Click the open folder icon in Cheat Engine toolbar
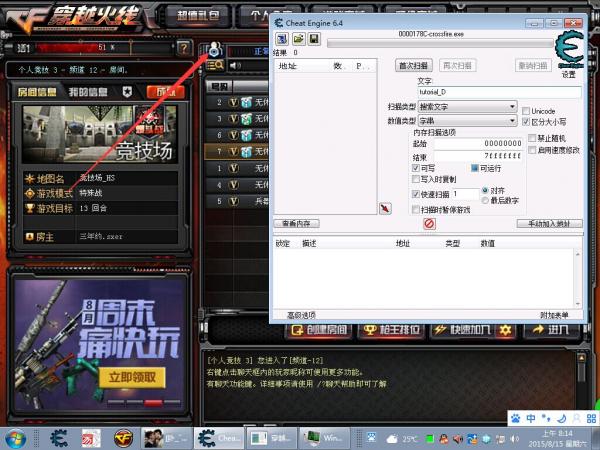The width and height of the screenshot is (600, 450). click(x=298, y=39)
